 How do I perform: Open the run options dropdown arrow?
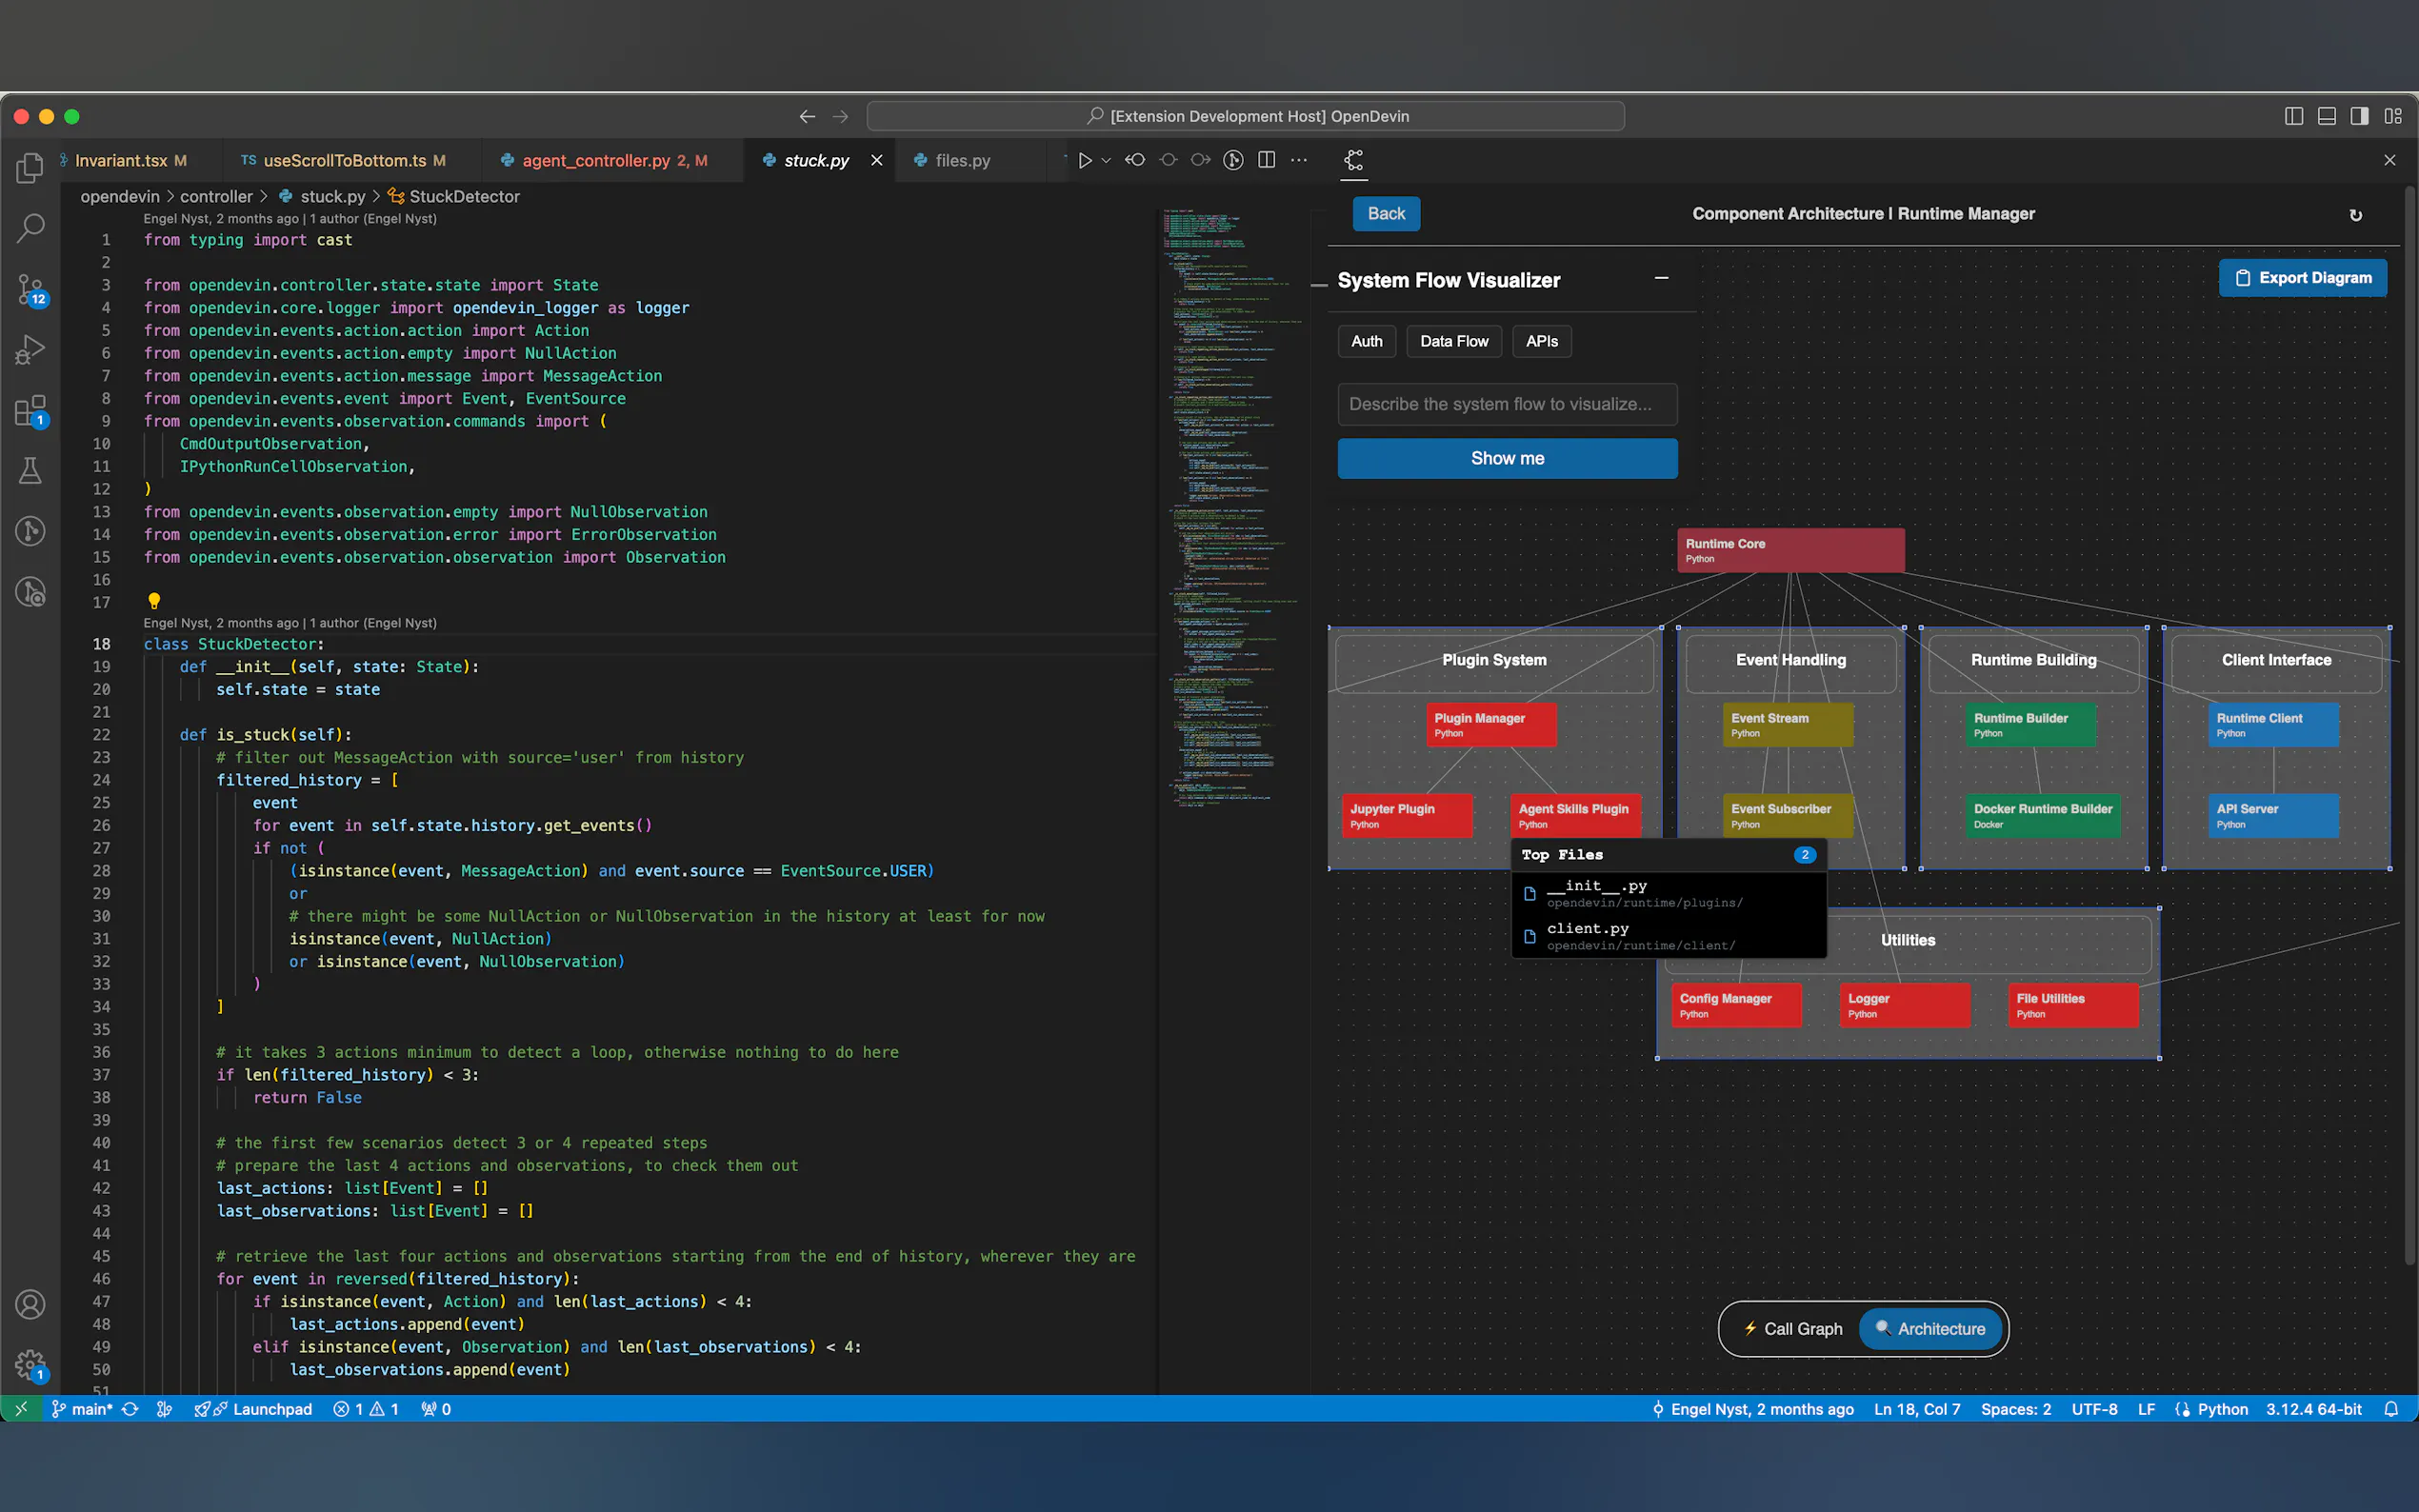click(x=1106, y=160)
